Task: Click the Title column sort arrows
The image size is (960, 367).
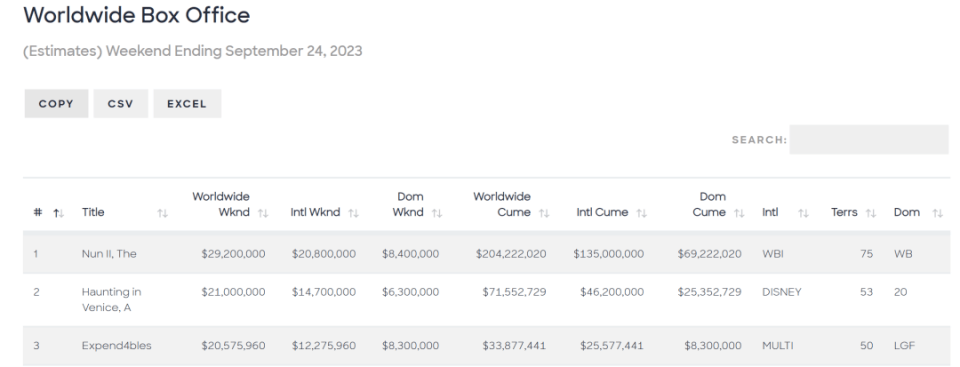Action: click(162, 213)
